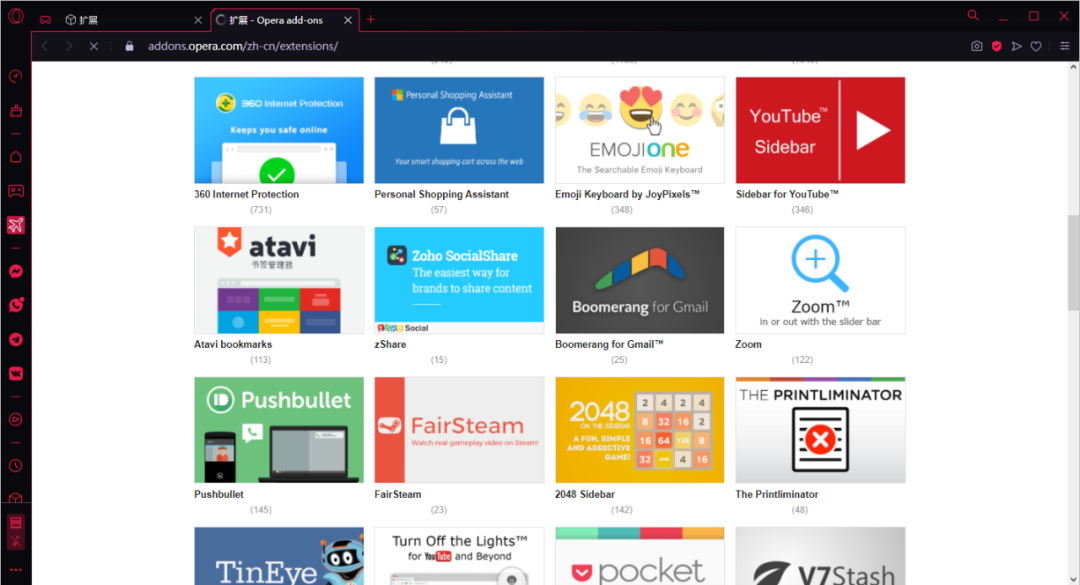Image resolution: width=1080 pixels, height=585 pixels.
Task: Open zShare extension link
Action: coord(390,345)
